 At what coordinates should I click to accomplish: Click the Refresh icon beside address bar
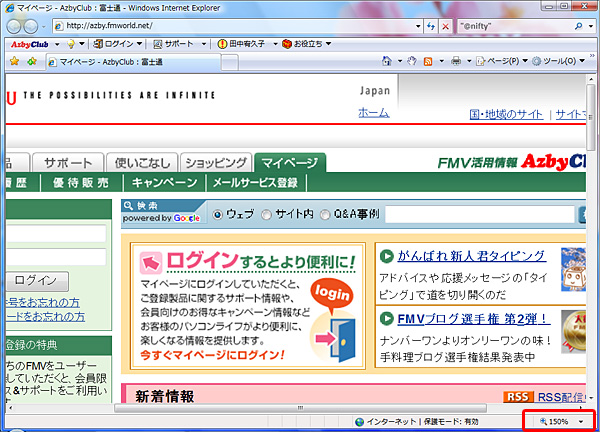tap(431, 26)
